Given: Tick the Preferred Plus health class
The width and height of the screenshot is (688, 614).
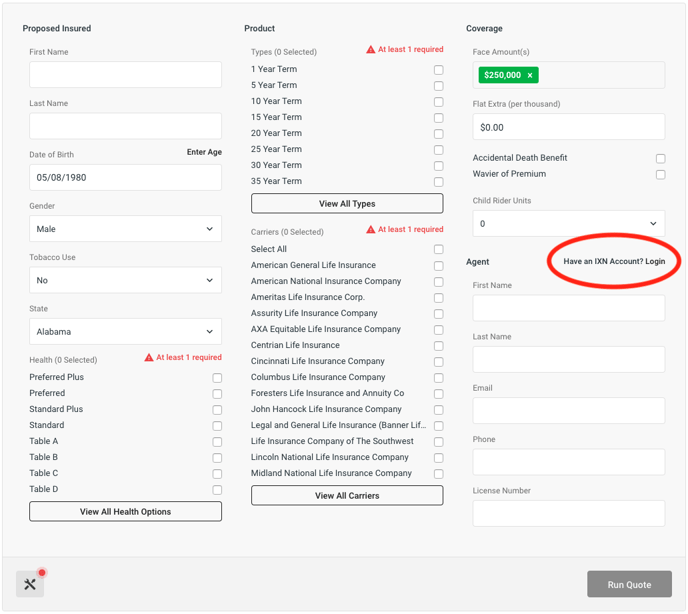Looking at the screenshot, I should (x=217, y=378).
